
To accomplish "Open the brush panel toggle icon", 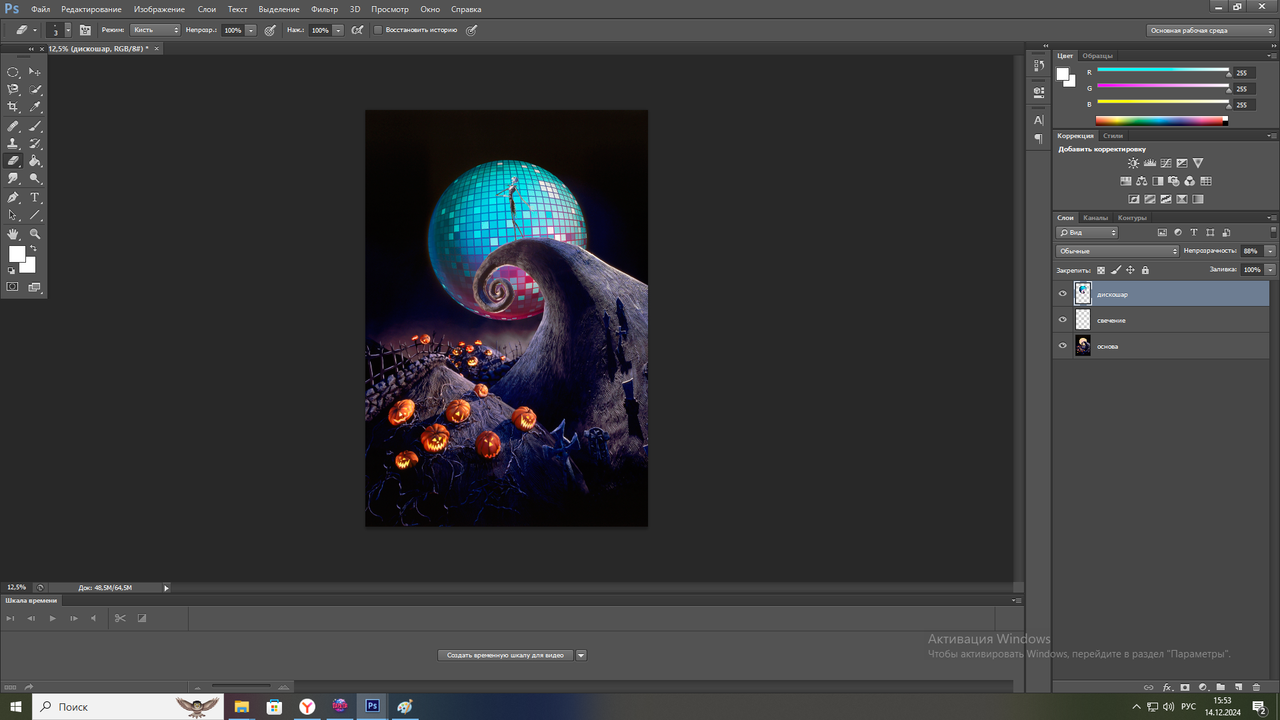I will click(85, 30).
